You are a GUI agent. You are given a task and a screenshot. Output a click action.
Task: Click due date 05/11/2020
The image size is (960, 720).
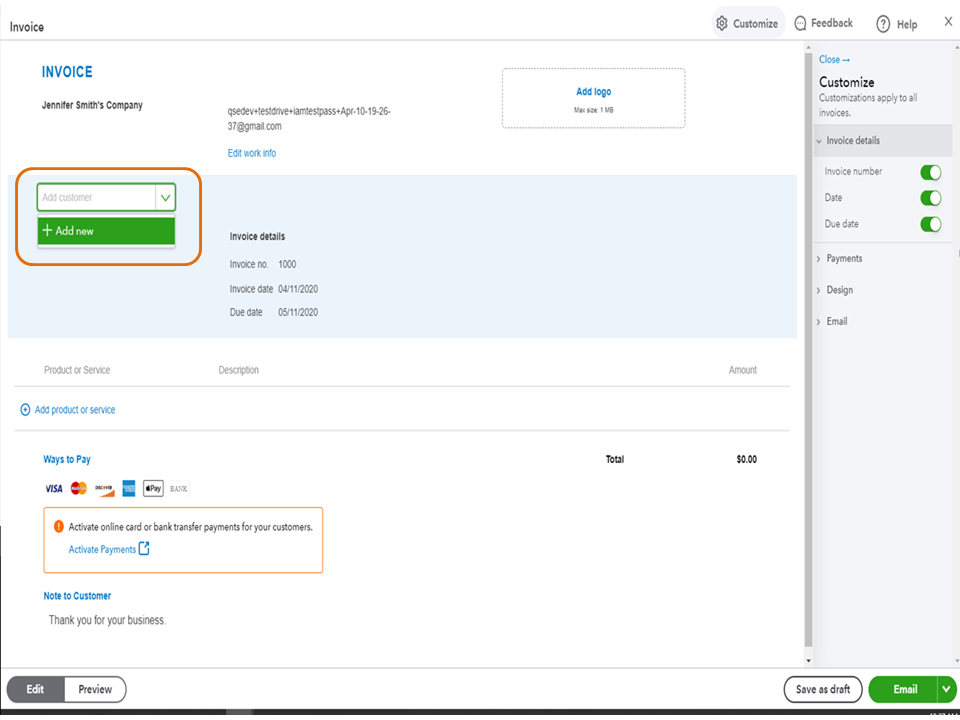pyautogui.click(x=298, y=312)
